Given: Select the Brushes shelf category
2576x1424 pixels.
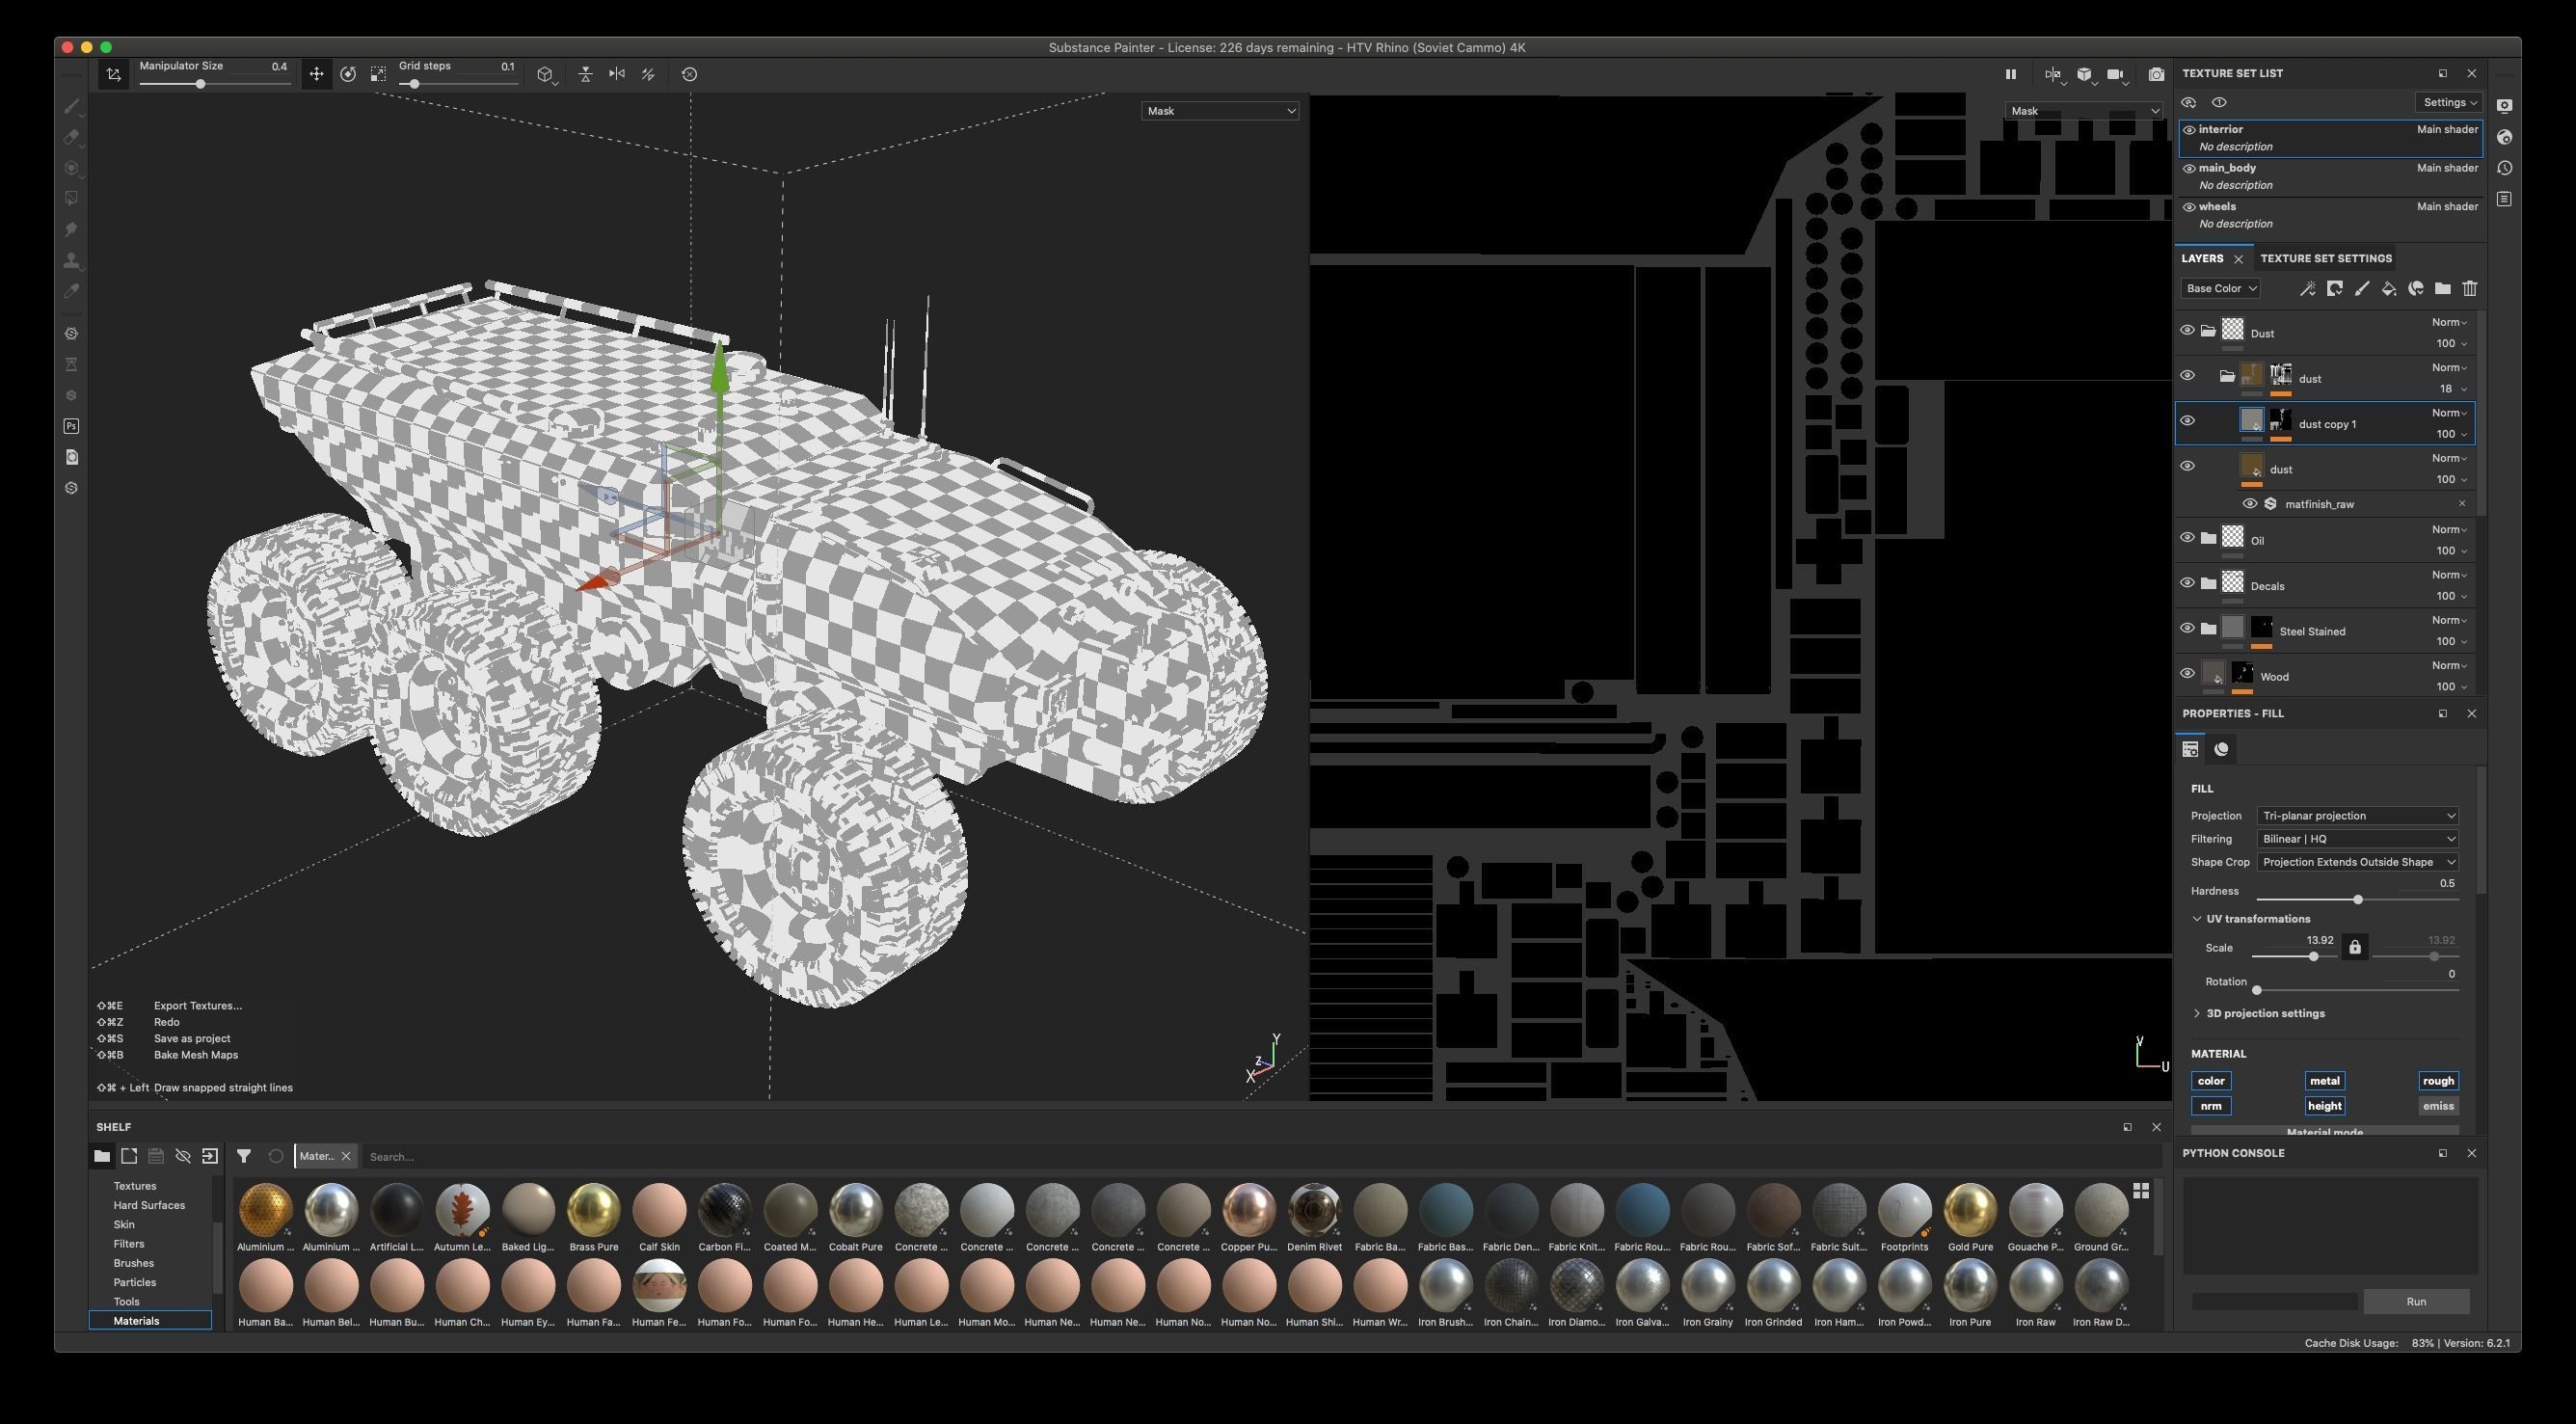Looking at the screenshot, I should point(134,1263).
